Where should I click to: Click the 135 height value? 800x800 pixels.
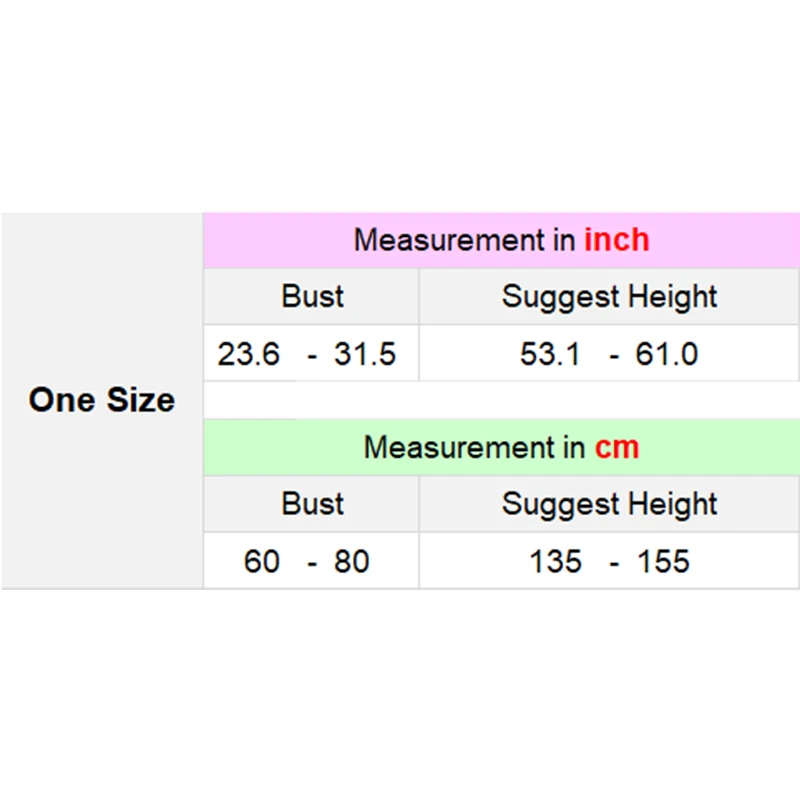tap(555, 561)
